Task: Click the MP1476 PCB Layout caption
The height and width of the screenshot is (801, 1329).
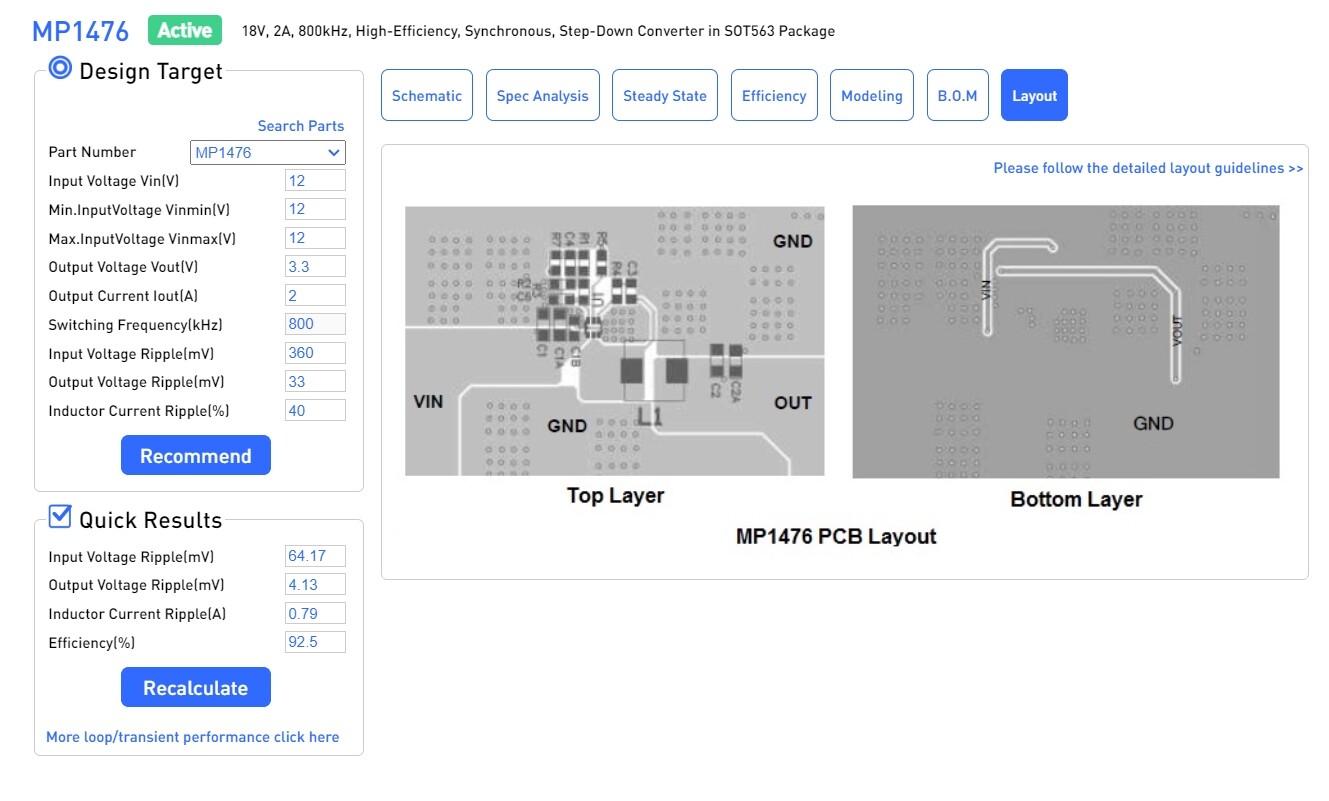Action: [x=836, y=536]
